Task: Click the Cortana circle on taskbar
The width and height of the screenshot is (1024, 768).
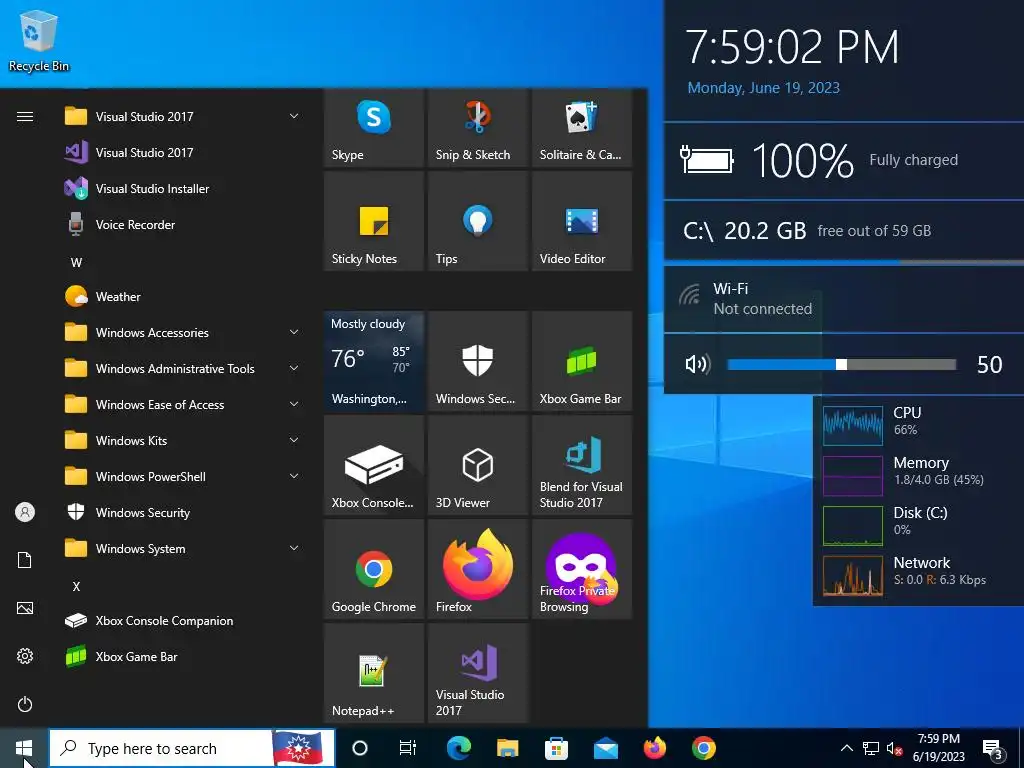Action: pyautogui.click(x=360, y=748)
